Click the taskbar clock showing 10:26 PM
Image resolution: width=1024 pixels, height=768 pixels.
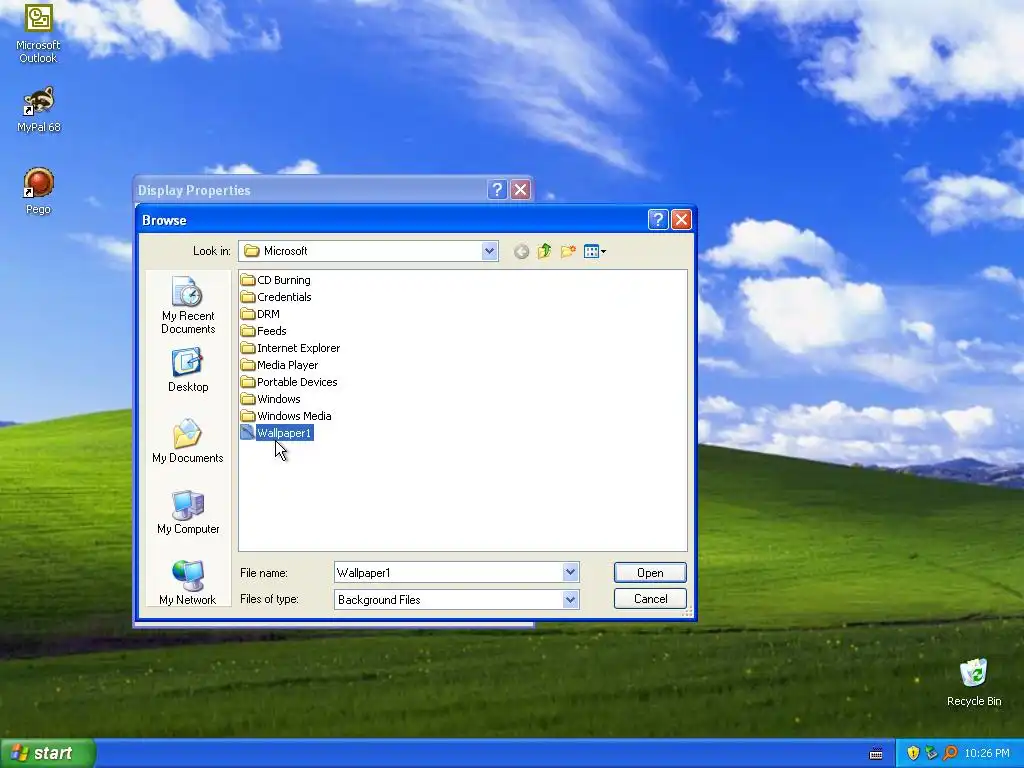pyautogui.click(x=987, y=754)
